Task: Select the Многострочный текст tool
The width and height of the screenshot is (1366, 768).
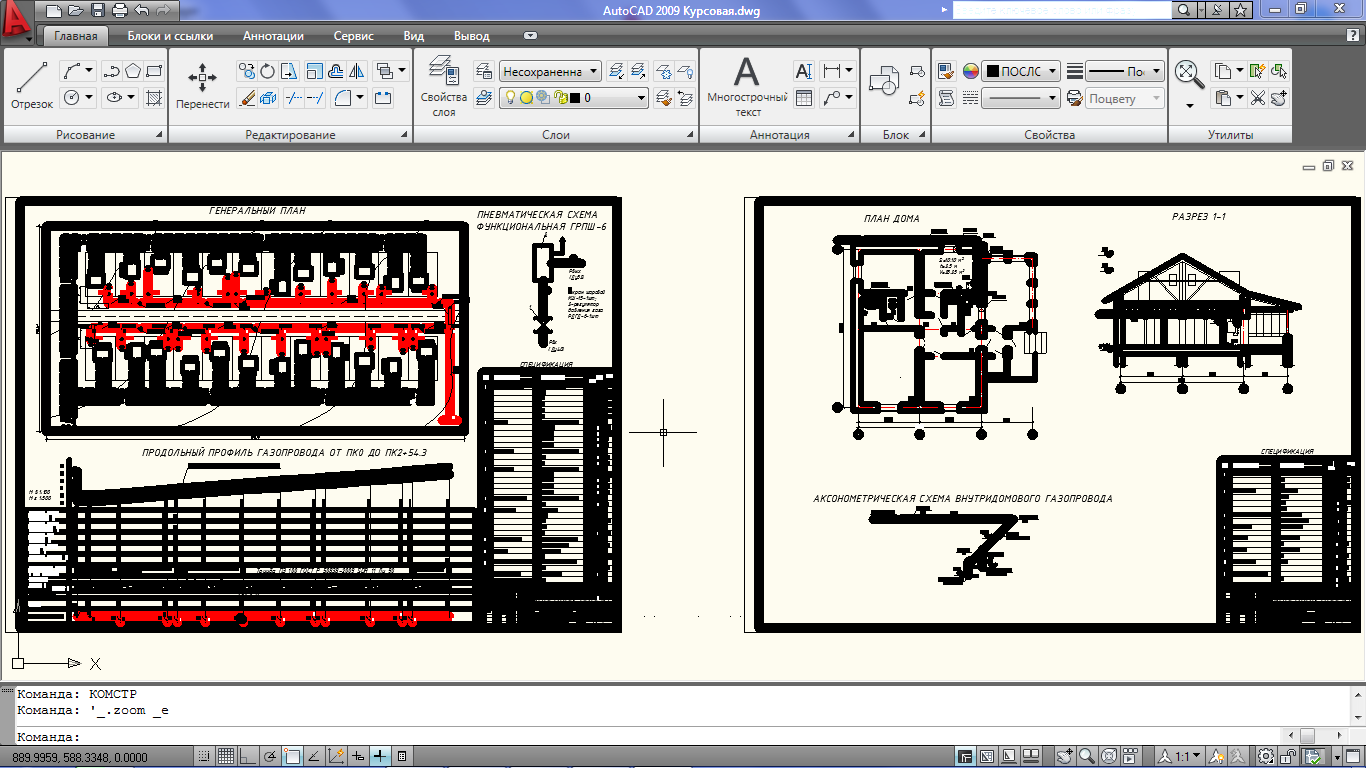Action: (x=747, y=85)
